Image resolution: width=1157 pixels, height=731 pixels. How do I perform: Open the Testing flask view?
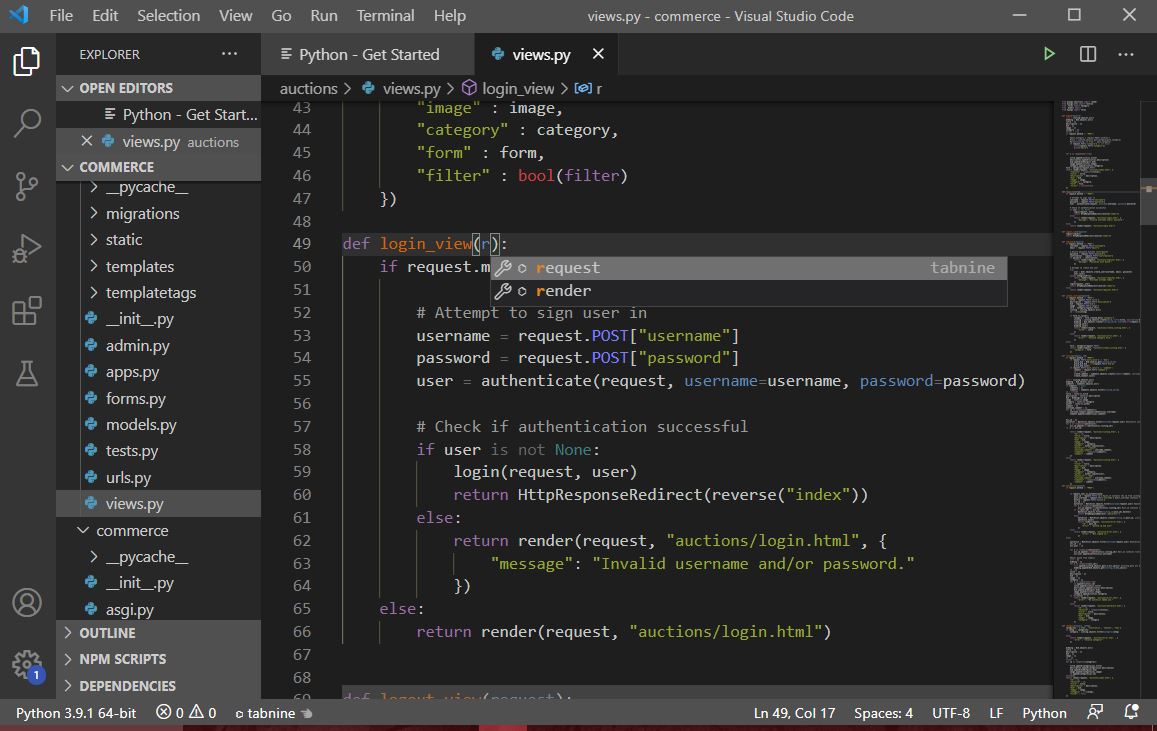pyautogui.click(x=27, y=373)
